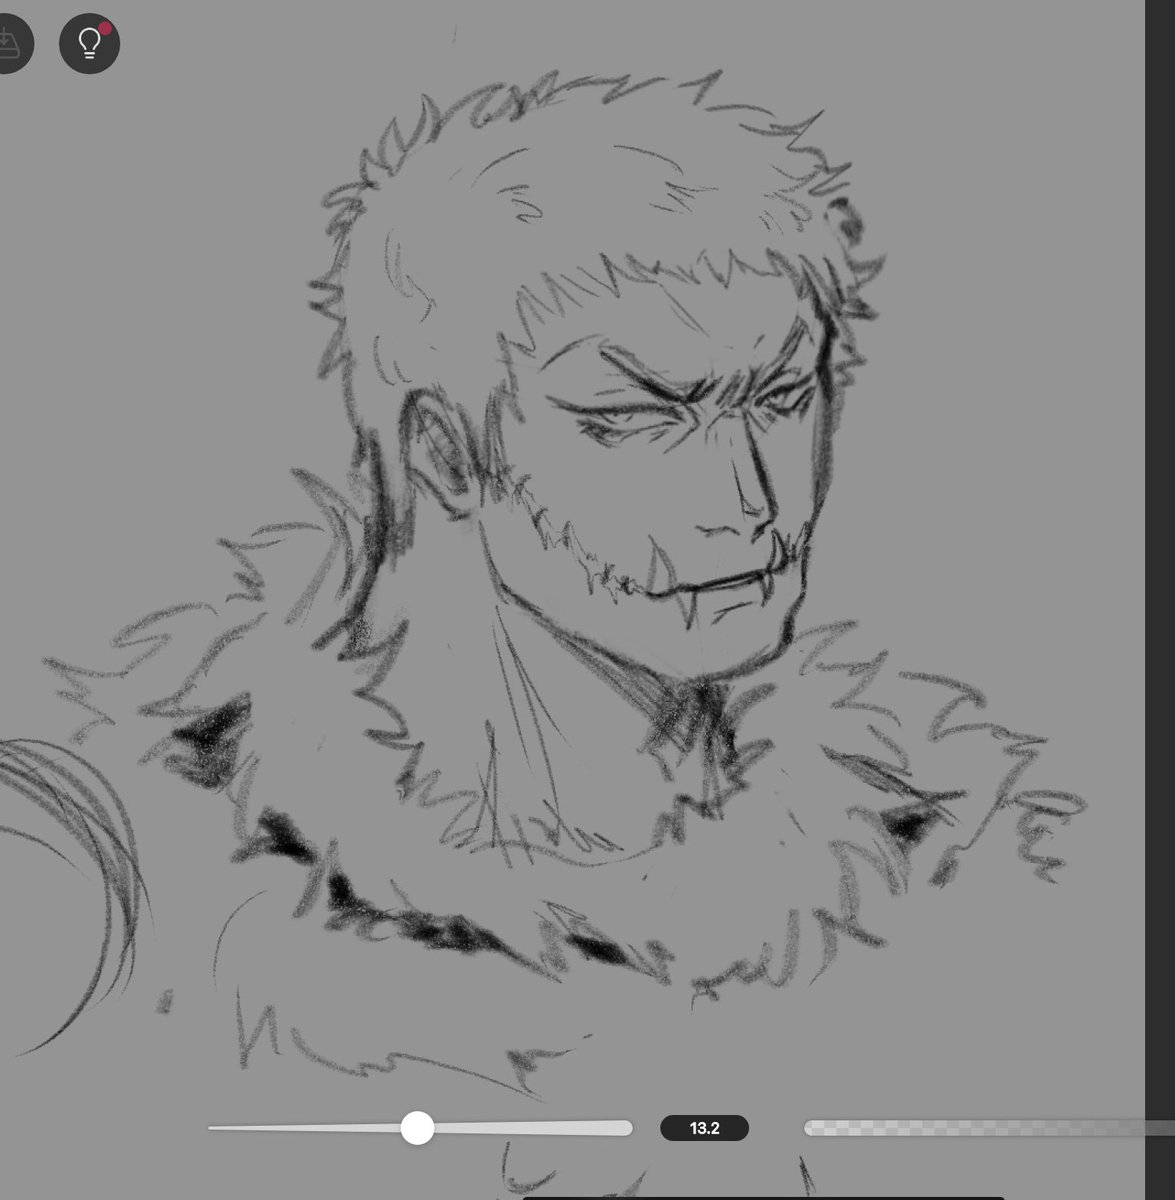Click the brush size value 13.2
Screen dimensions: 1175x1200
(x=704, y=1128)
